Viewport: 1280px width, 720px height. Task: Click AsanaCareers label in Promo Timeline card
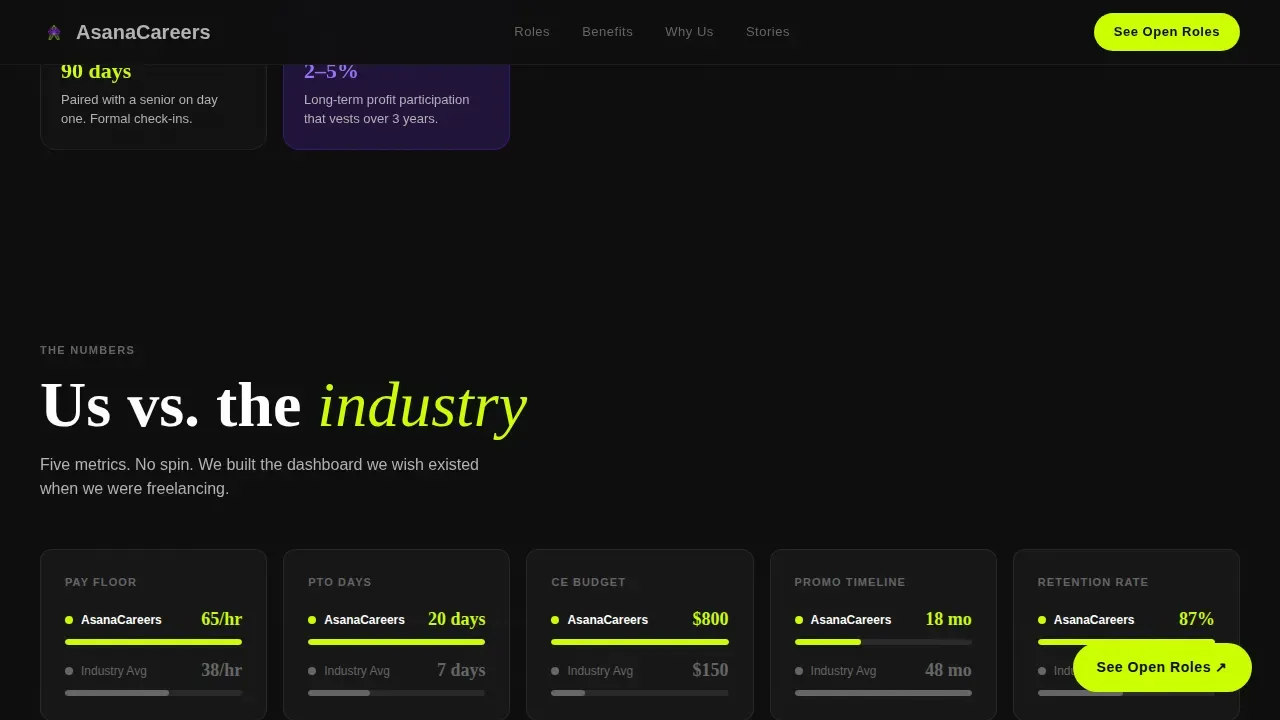(x=851, y=620)
